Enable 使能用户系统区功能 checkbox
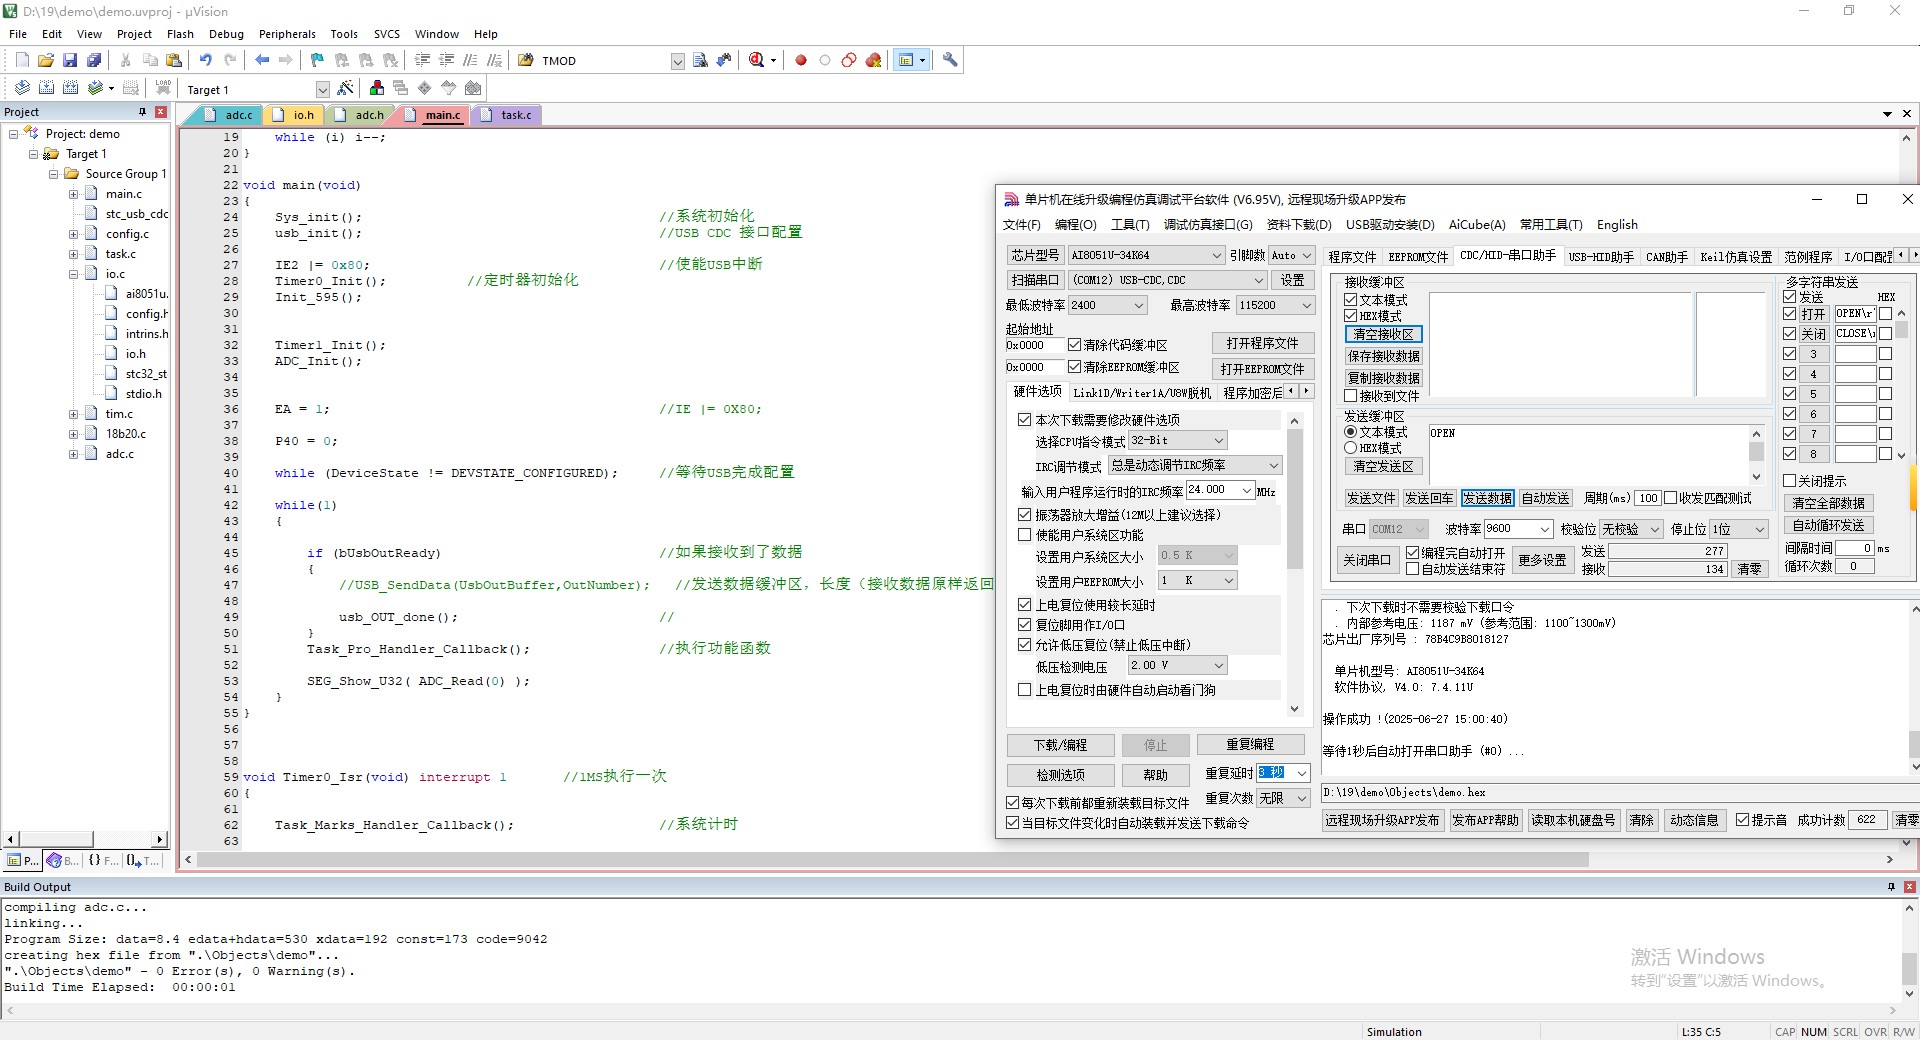This screenshot has height=1040, width=1920. click(x=1024, y=535)
